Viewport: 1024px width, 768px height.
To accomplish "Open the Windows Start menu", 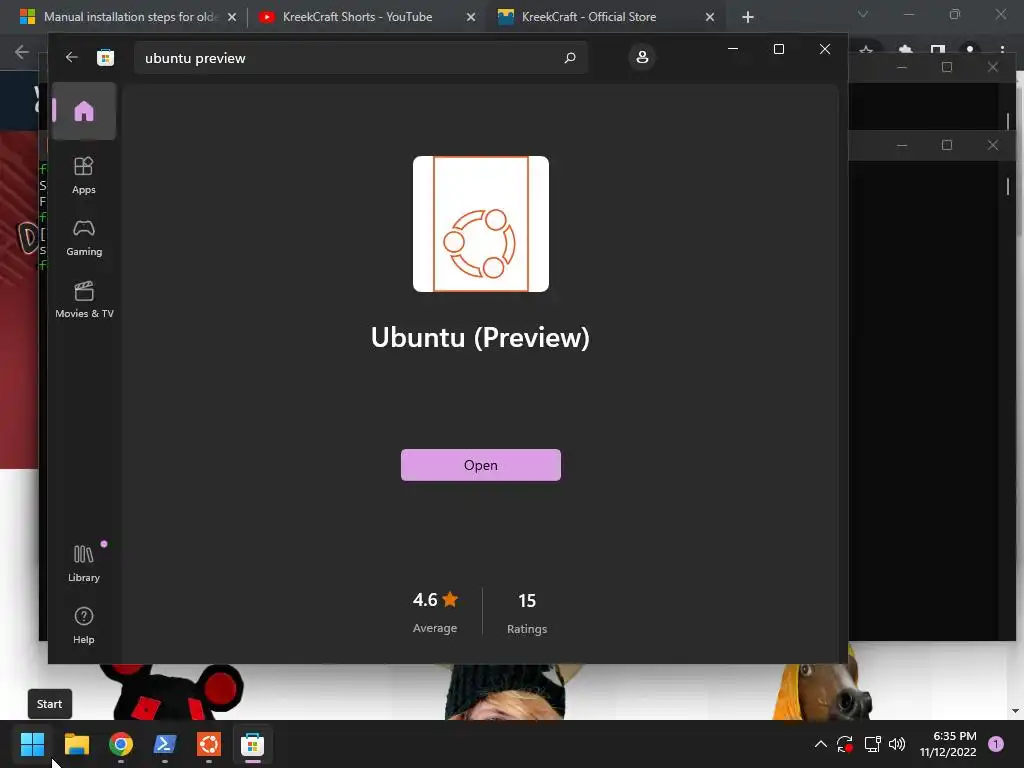I will coord(32,744).
